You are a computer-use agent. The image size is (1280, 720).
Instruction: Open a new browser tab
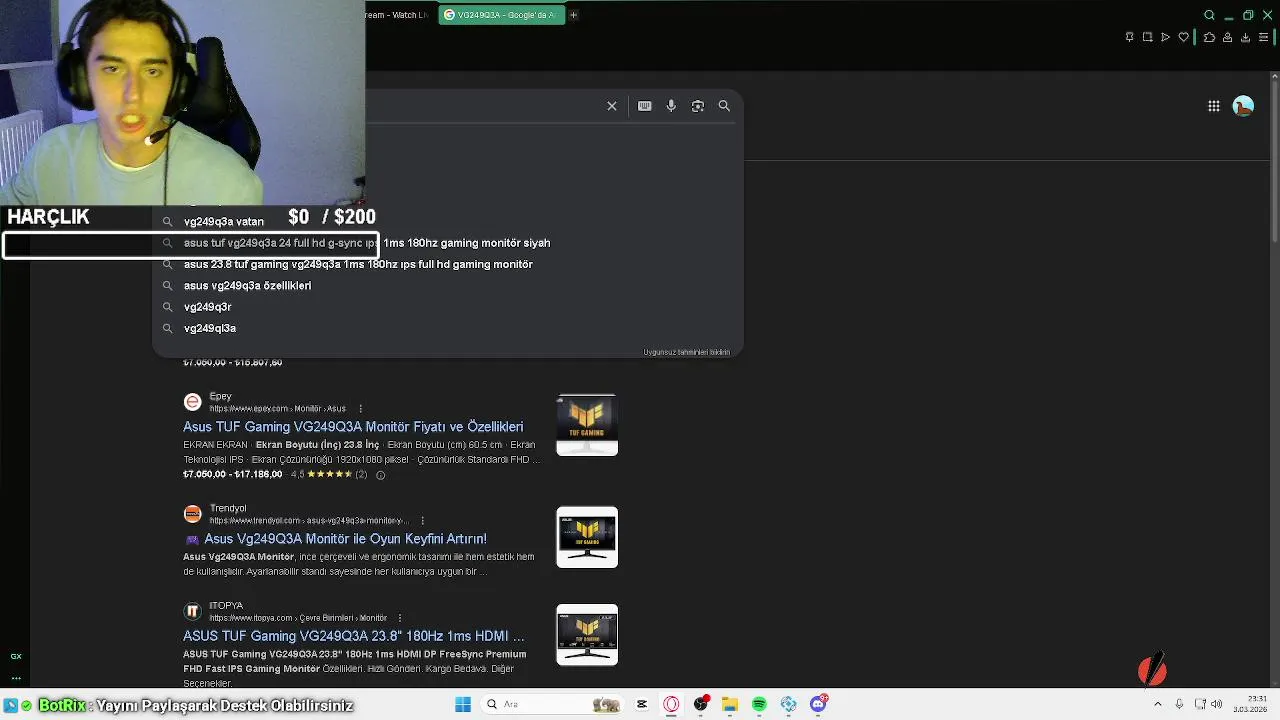573,15
